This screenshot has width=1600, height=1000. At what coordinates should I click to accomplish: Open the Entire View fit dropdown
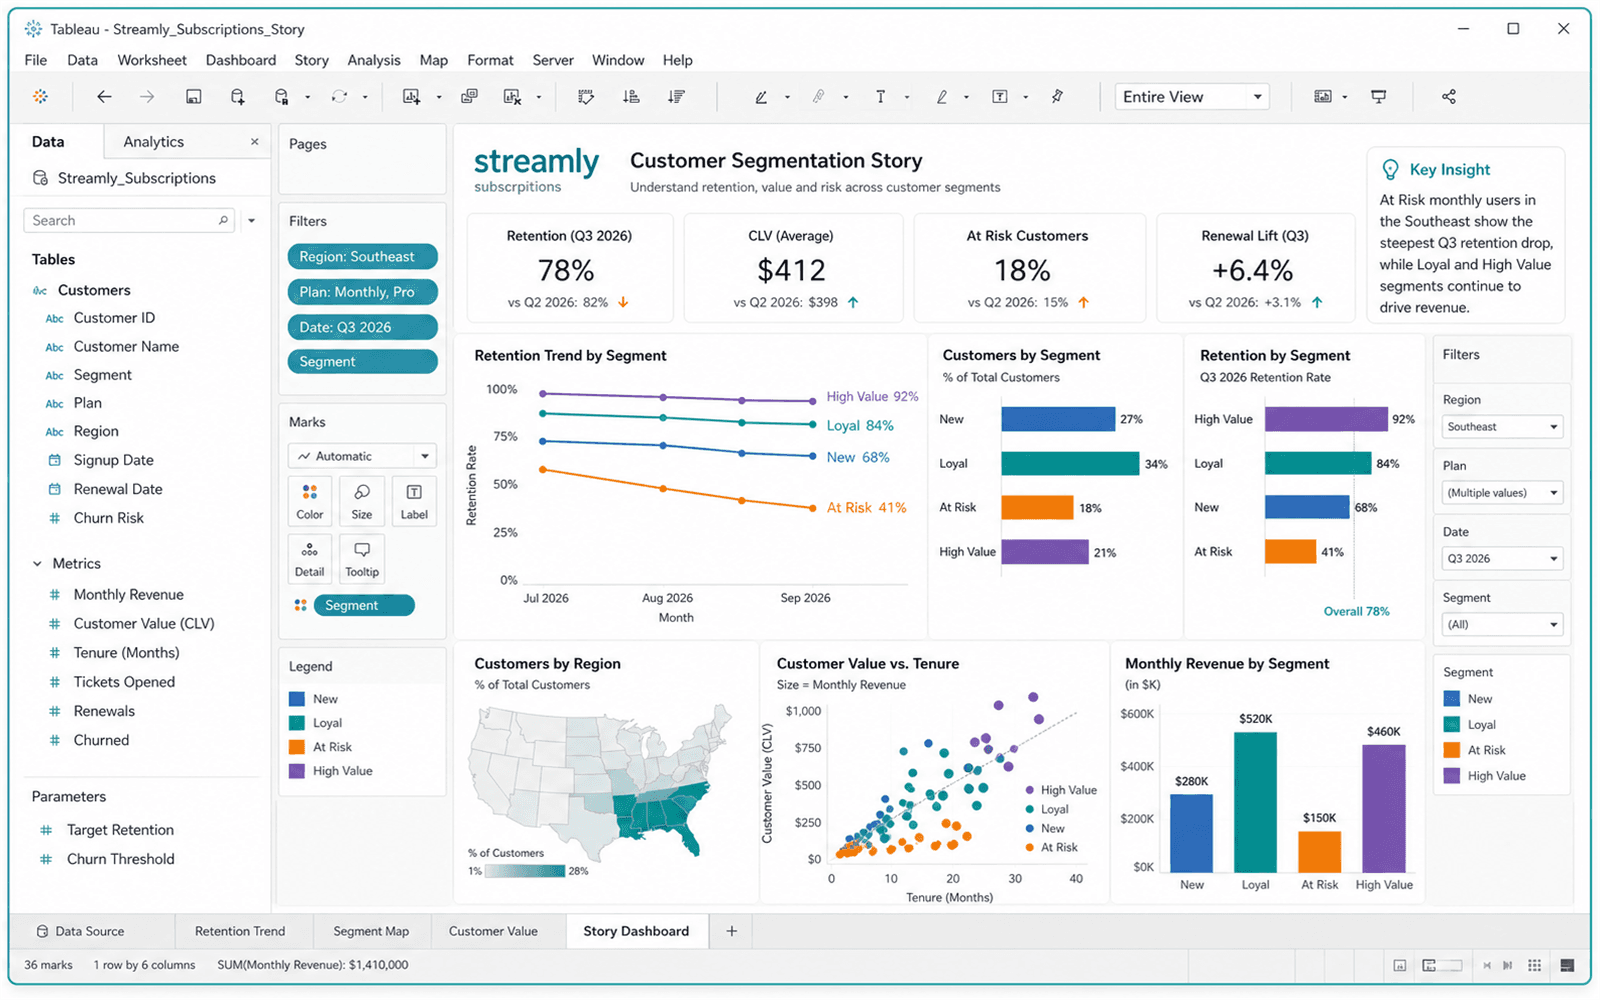(1192, 97)
